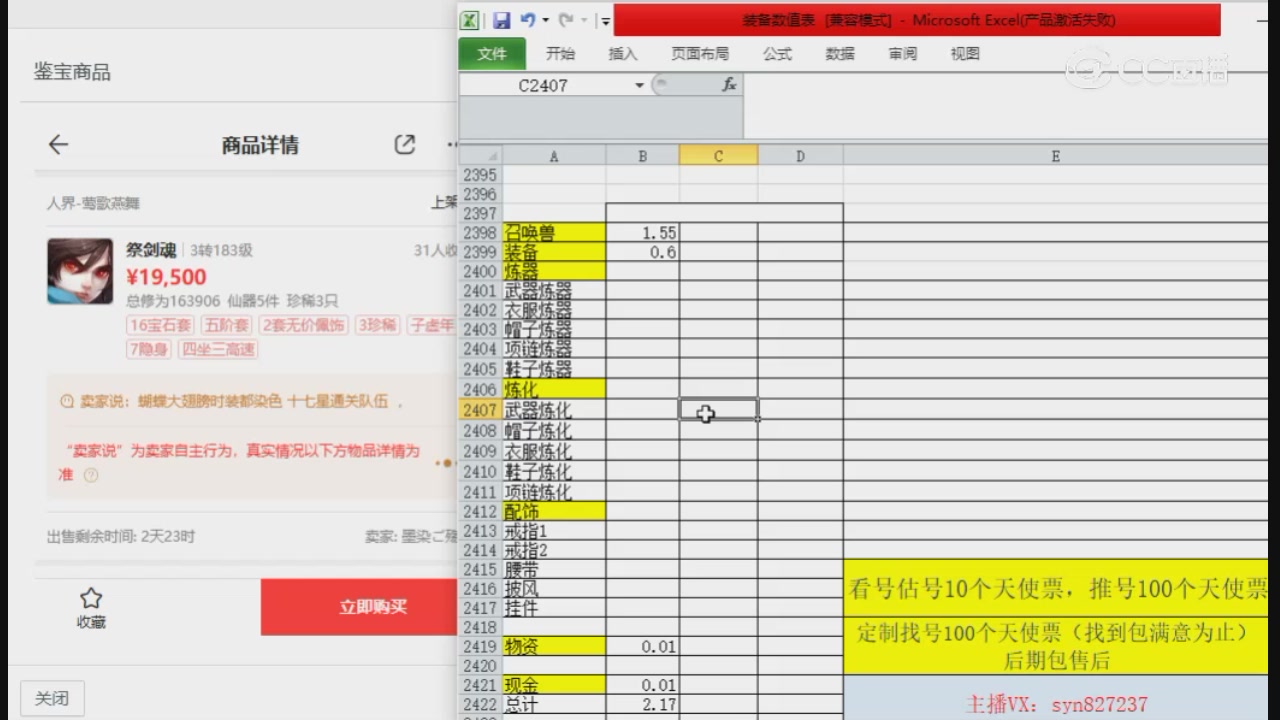Click the Redo arrow in quick access toolbar

click(565, 20)
